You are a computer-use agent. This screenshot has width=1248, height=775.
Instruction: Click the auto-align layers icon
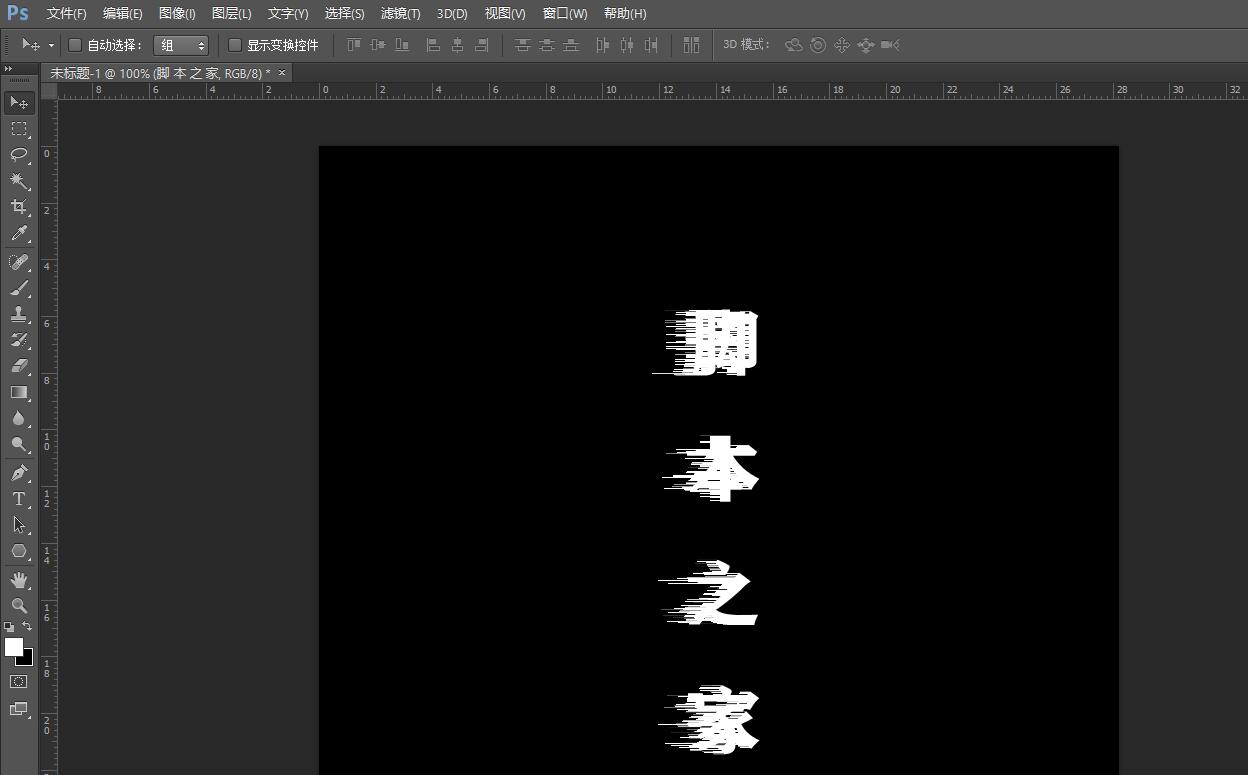[x=691, y=45]
